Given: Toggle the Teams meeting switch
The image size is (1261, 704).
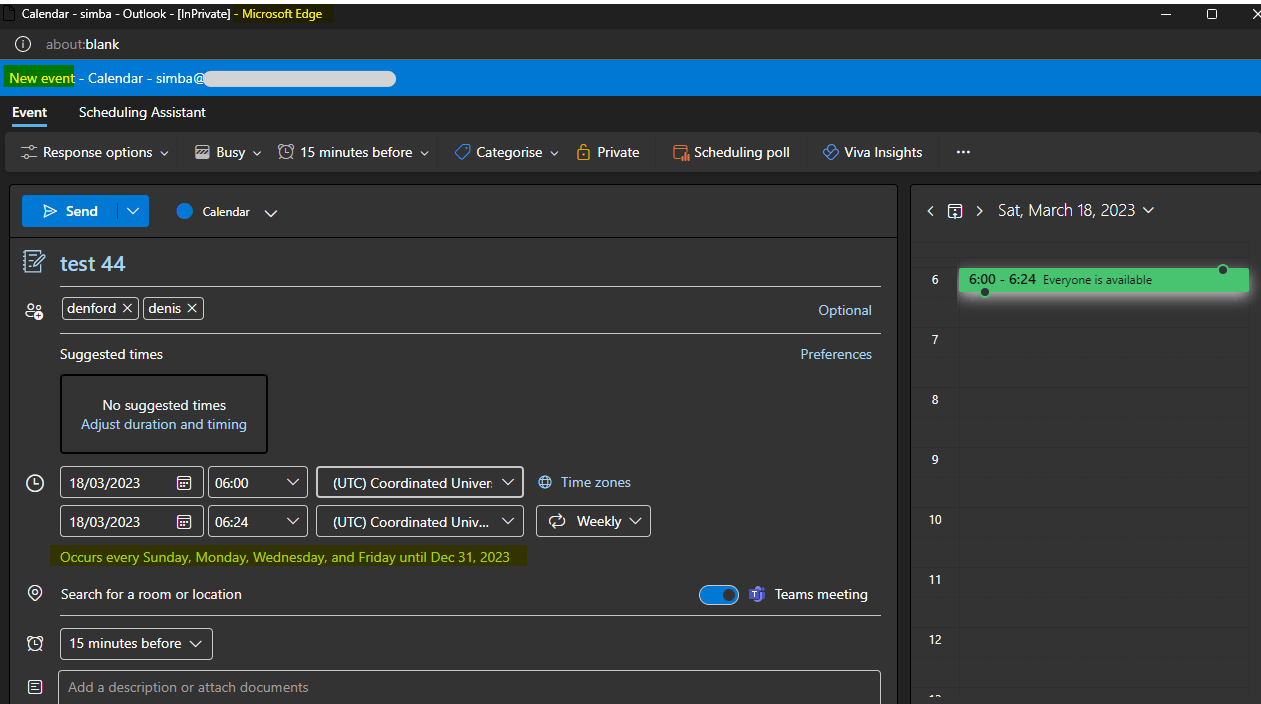Looking at the screenshot, I should pyautogui.click(x=719, y=595).
